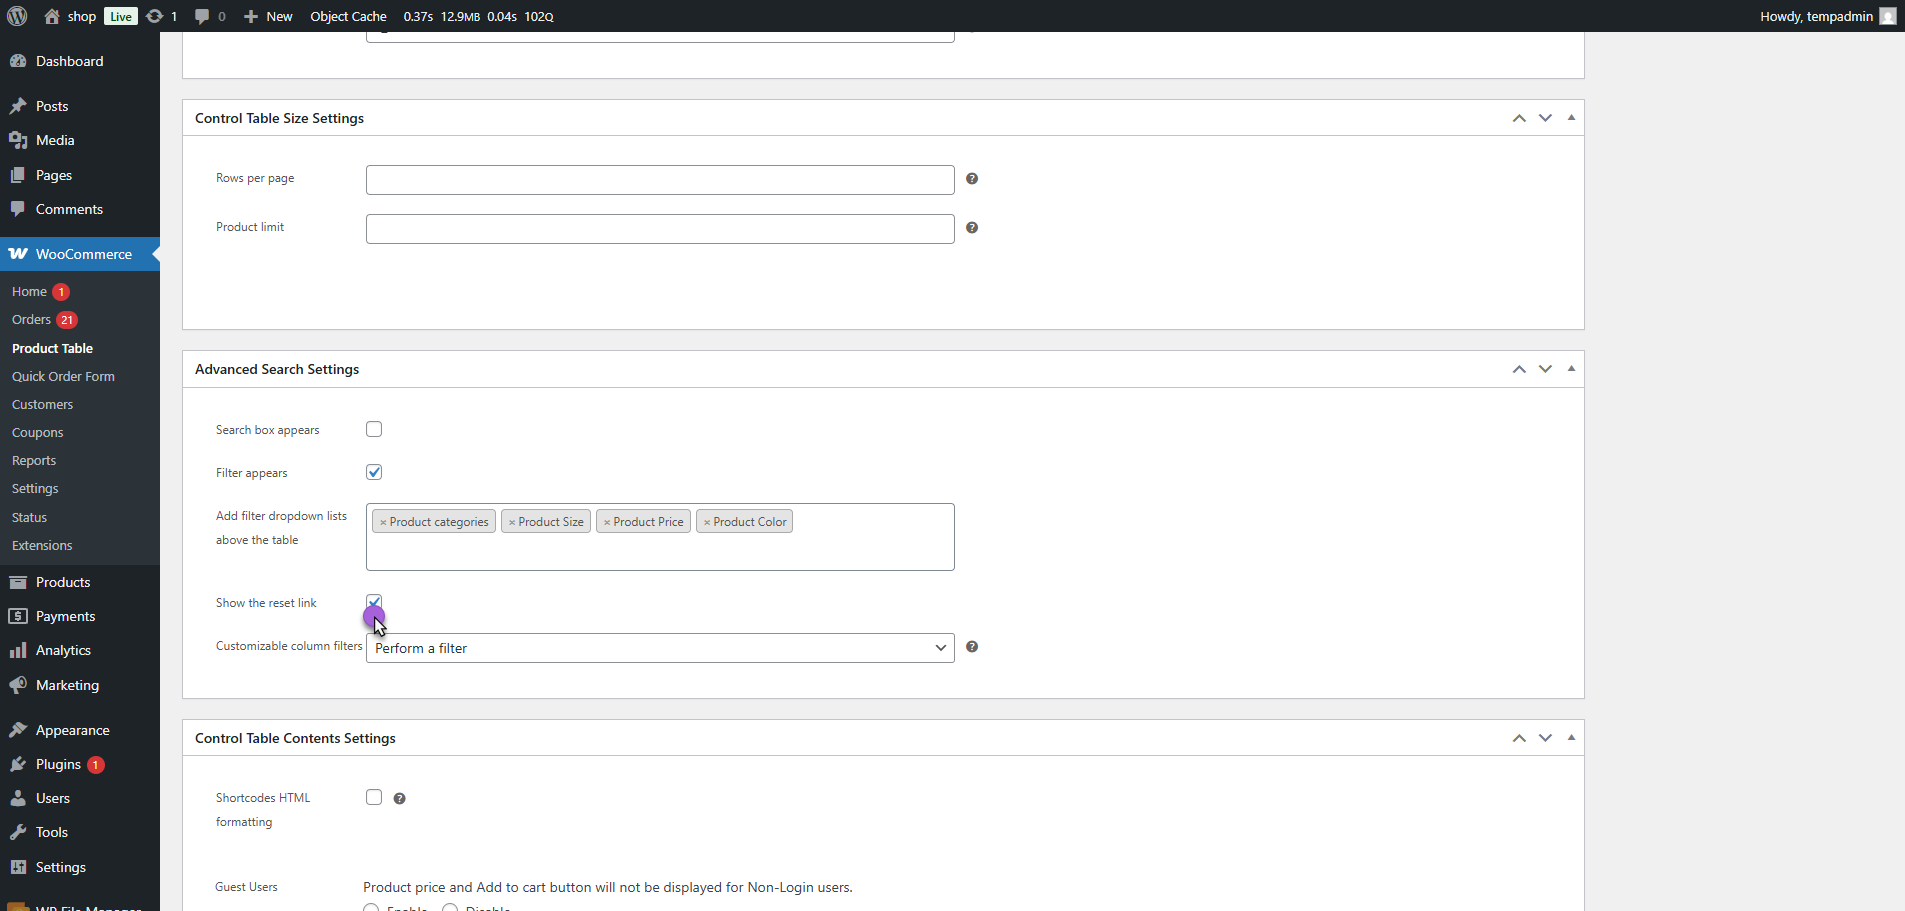Tick the Shortcodes HTML formatting checkbox
The width and height of the screenshot is (1905, 911).
(x=374, y=797)
